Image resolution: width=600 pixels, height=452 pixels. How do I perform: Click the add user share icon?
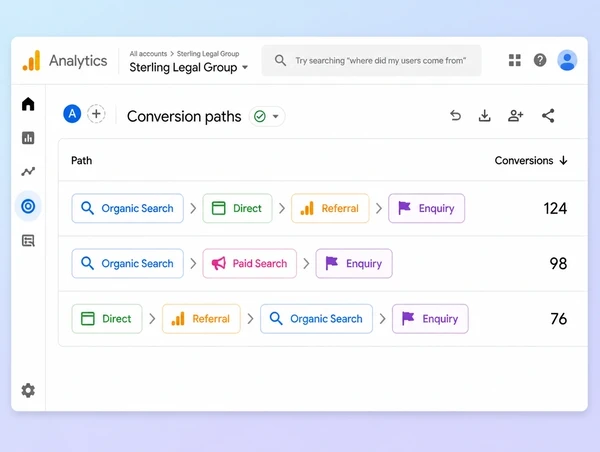pyautogui.click(x=515, y=115)
